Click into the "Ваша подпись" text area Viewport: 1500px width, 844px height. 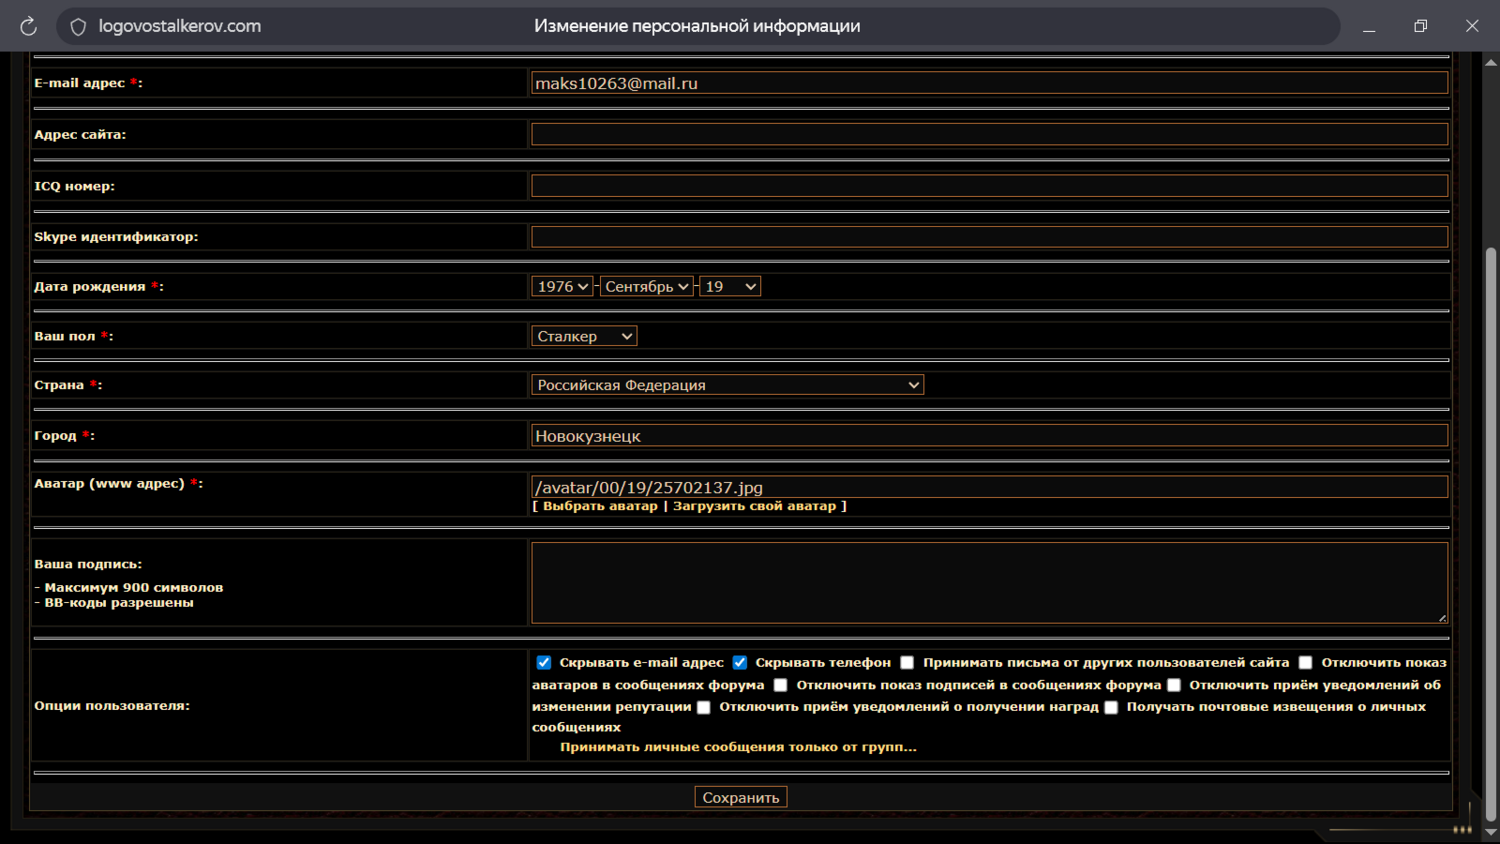[988, 583]
